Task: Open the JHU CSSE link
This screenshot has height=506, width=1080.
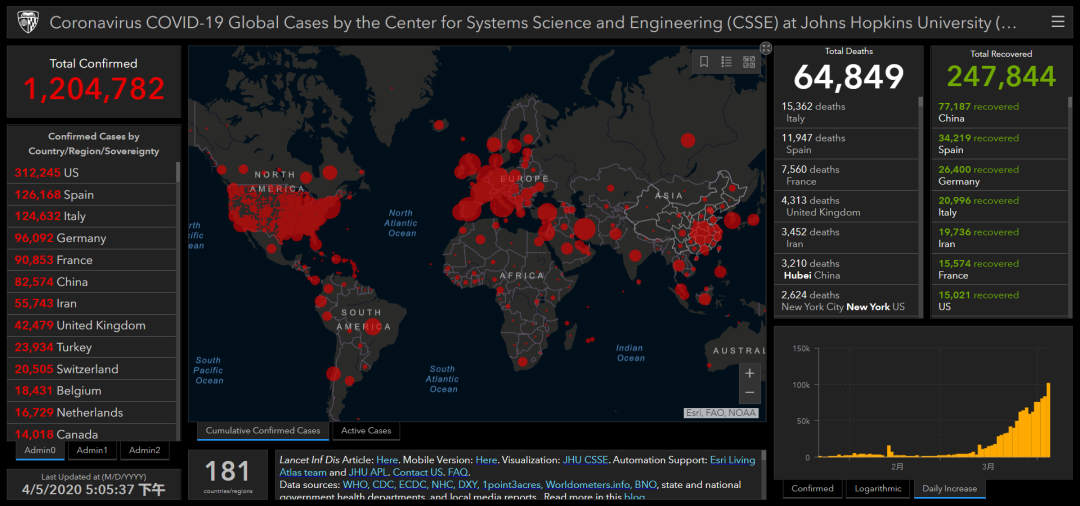Action: pos(585,460)
